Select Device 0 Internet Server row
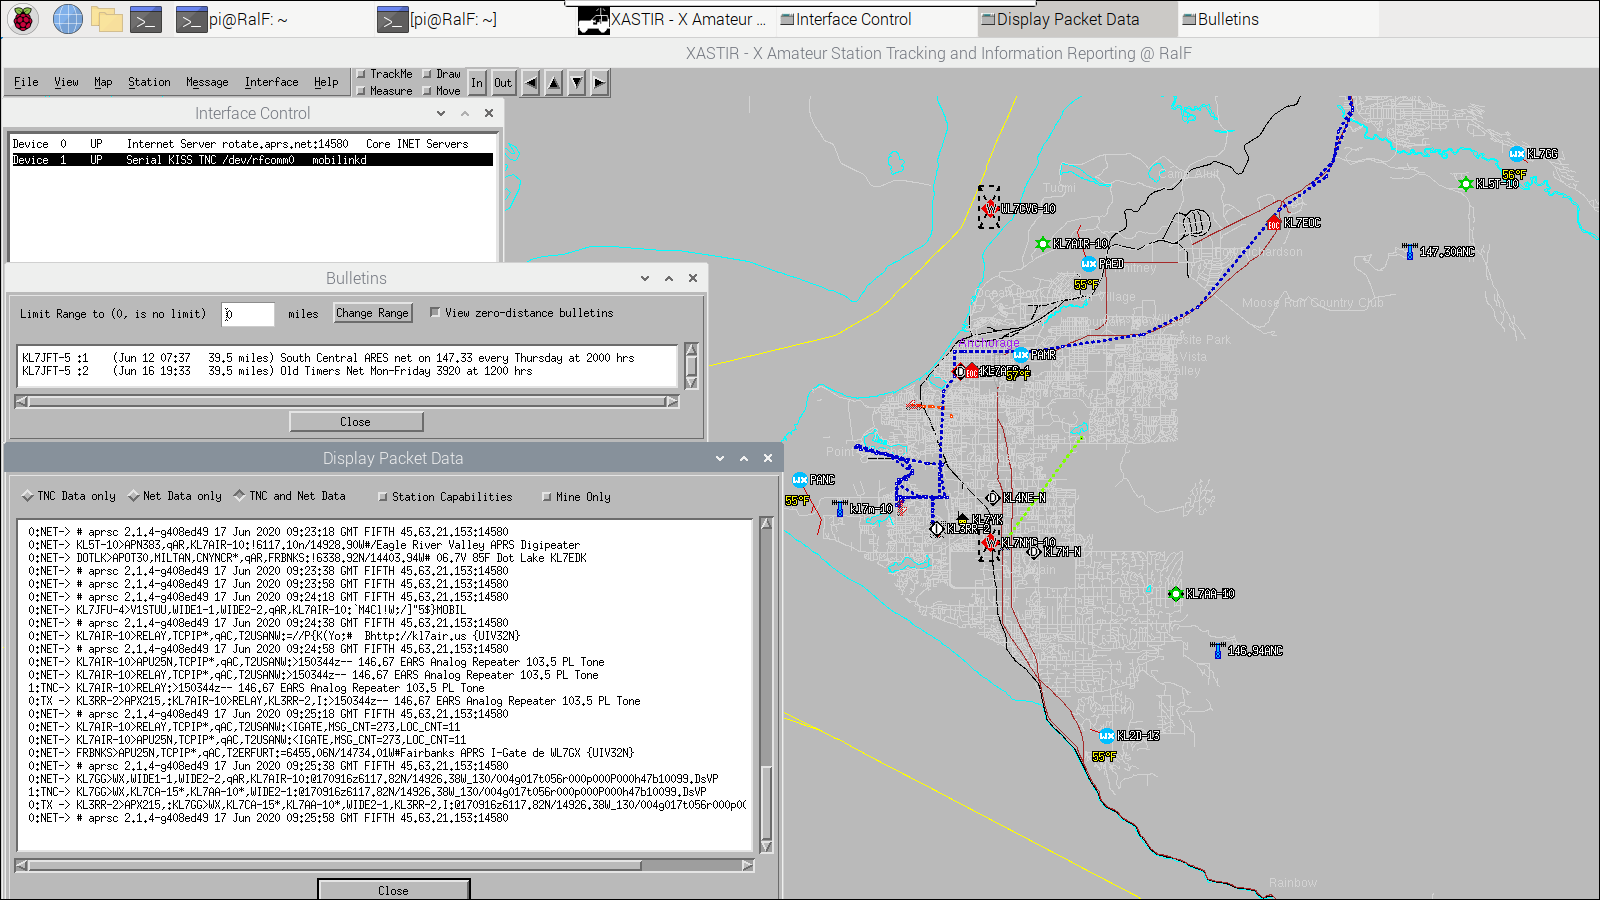This screenshot has height=900, width=1600. 252,144
